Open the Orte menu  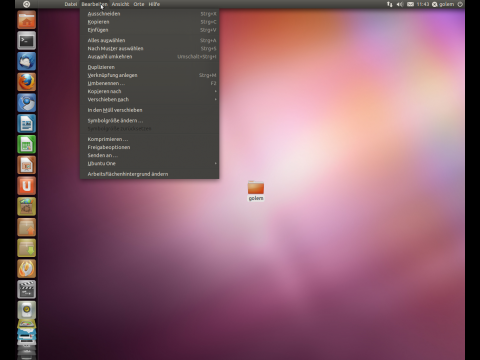pyautogui.click(x=139, y=4)
